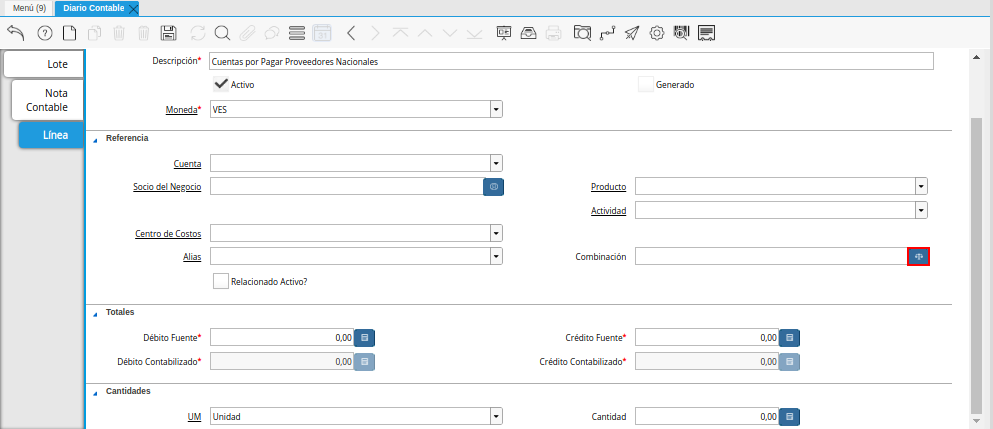Click the settings gear icon in the toolbar
Screen dimensions: 993x429
pyautogui.click(x=657, y=33)
